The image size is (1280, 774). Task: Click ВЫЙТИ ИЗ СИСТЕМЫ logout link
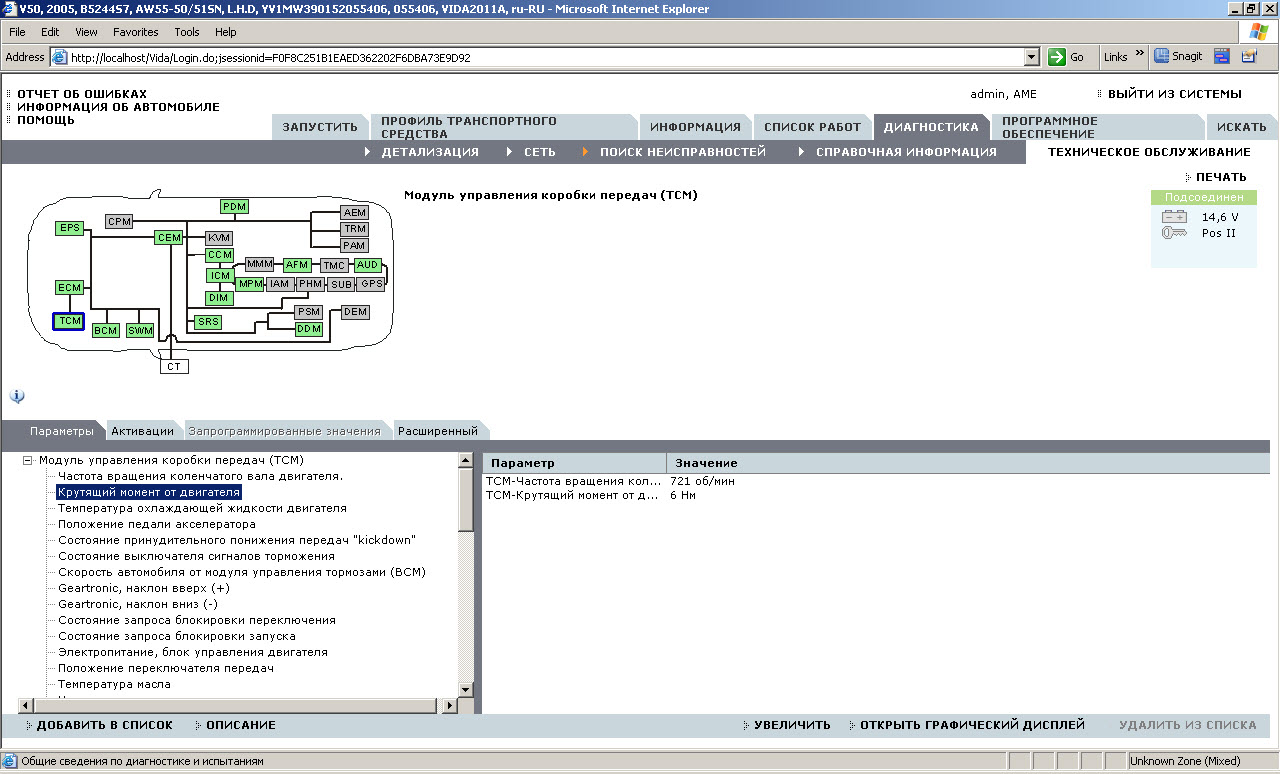(x=1174, y=94)
